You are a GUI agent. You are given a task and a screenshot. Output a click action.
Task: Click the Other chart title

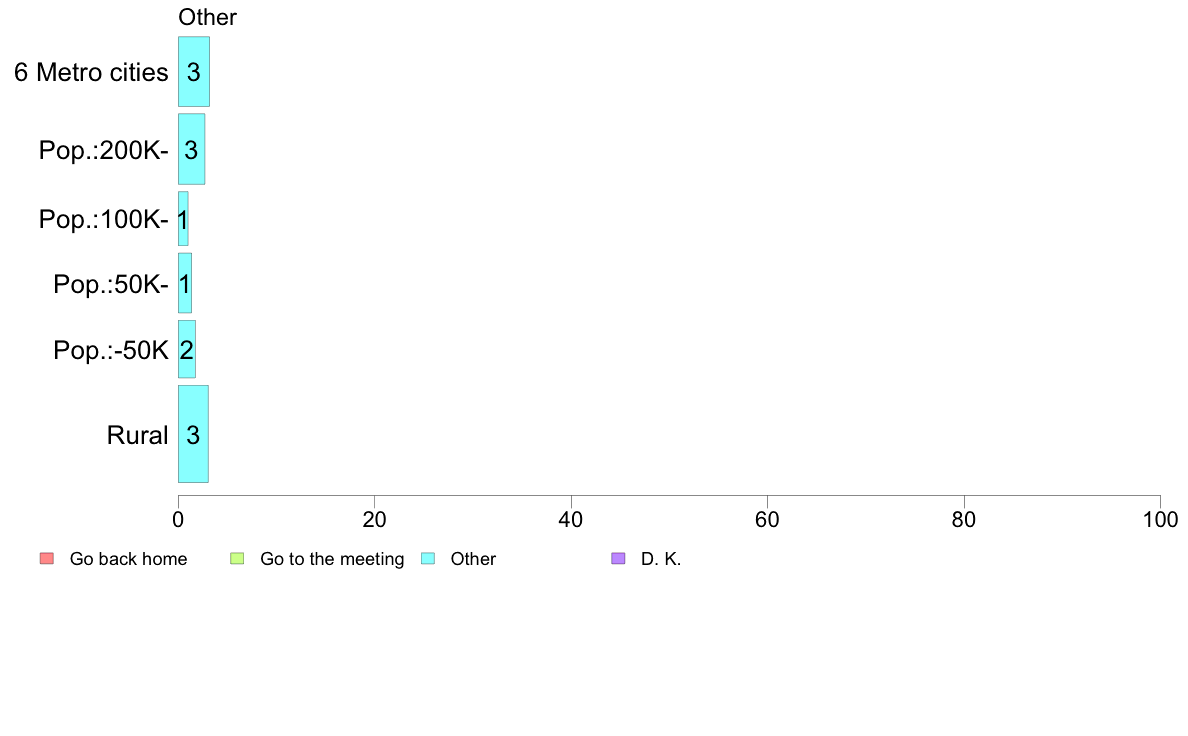coord(208,17)
